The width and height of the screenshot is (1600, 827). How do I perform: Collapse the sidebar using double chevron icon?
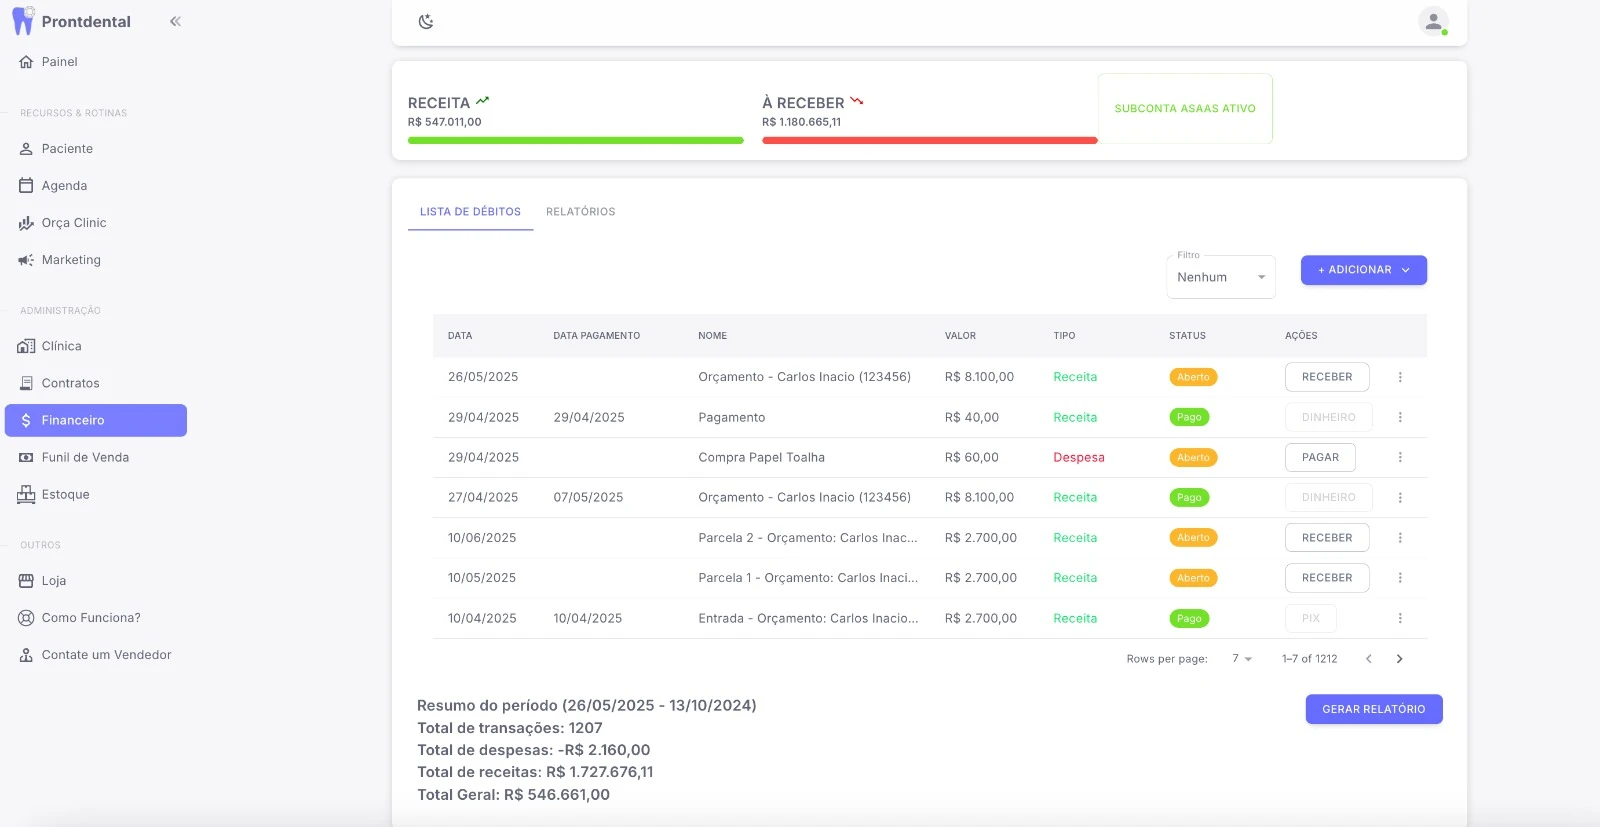coord(175,21)
